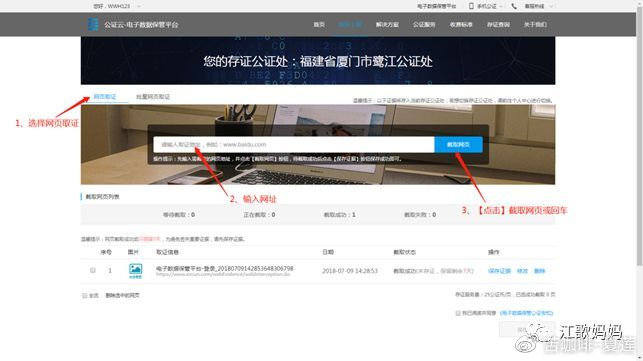Open the highlighted blue nav item
The width and height of the screenshot is (643, 361).
point(350,25)
